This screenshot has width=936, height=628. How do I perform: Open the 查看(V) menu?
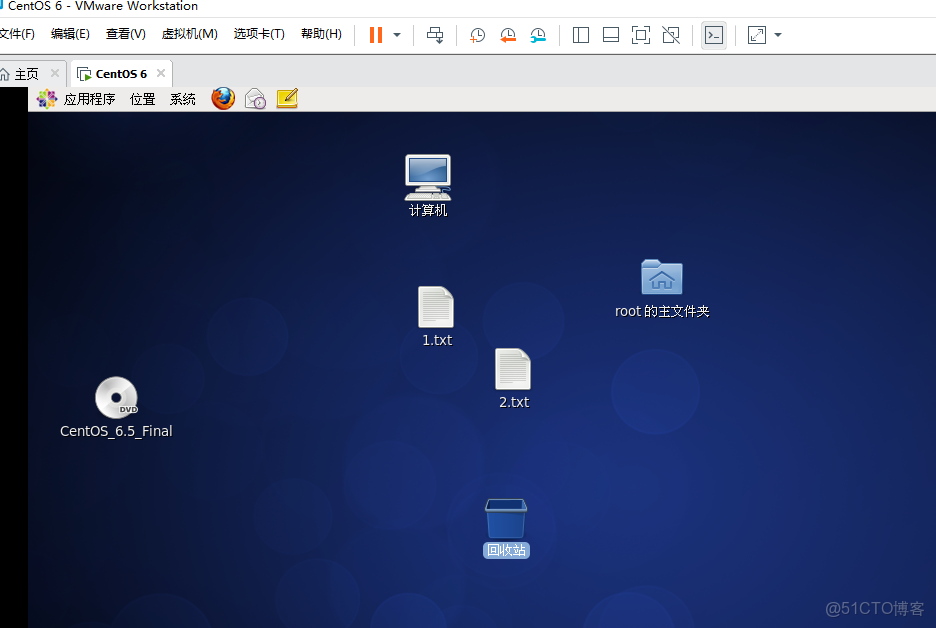(125, 34)
